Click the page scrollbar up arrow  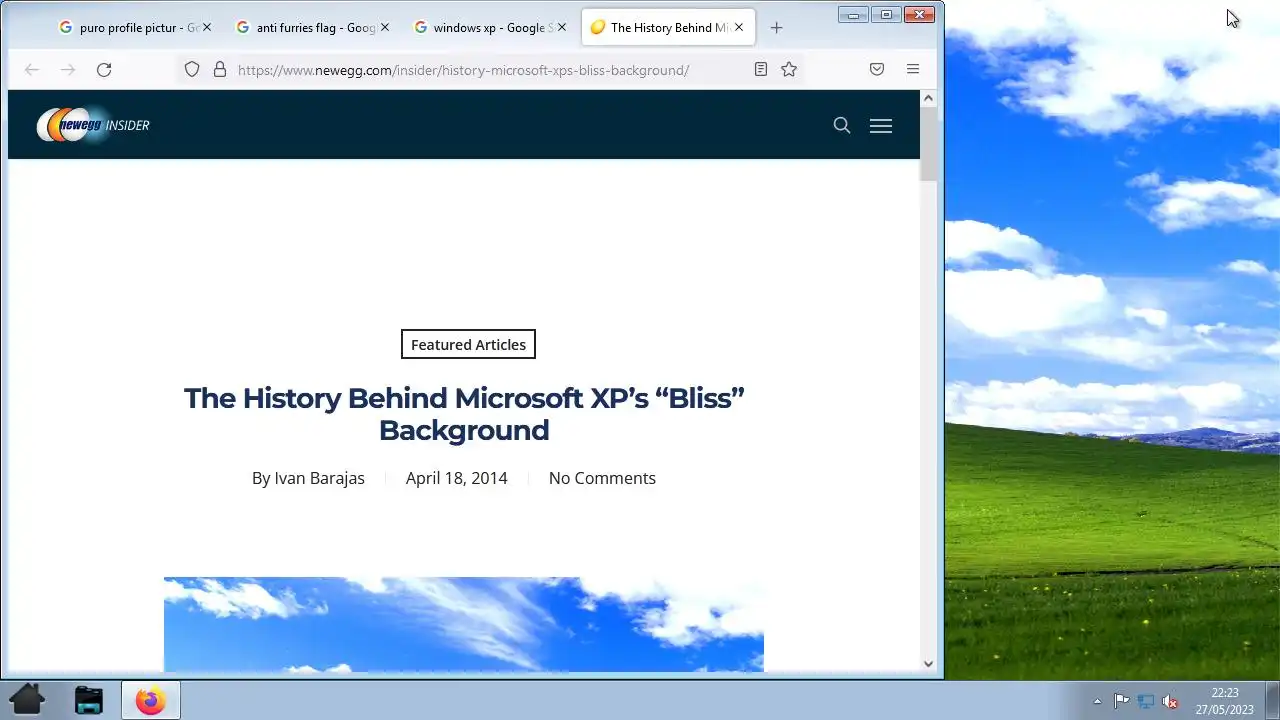coord(928,98)
